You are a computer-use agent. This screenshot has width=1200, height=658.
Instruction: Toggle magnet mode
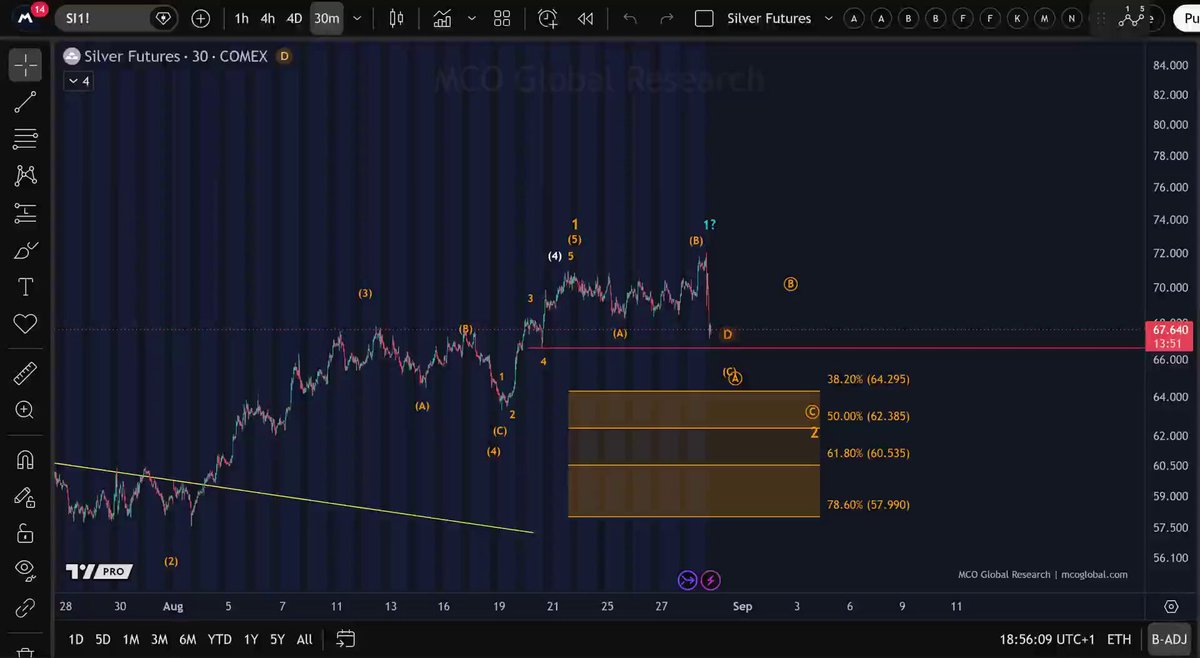coord(25,460)
